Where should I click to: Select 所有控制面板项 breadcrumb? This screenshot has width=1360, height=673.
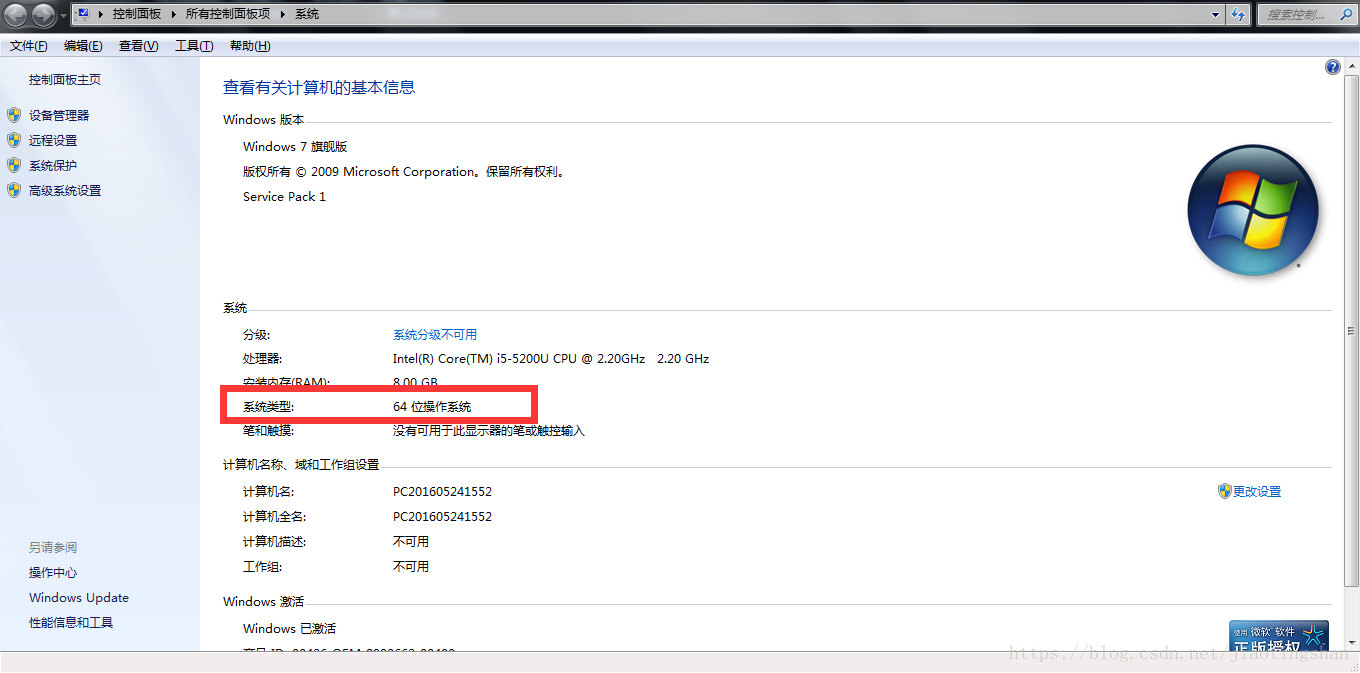pyautogui.click(x=228, y=15)
